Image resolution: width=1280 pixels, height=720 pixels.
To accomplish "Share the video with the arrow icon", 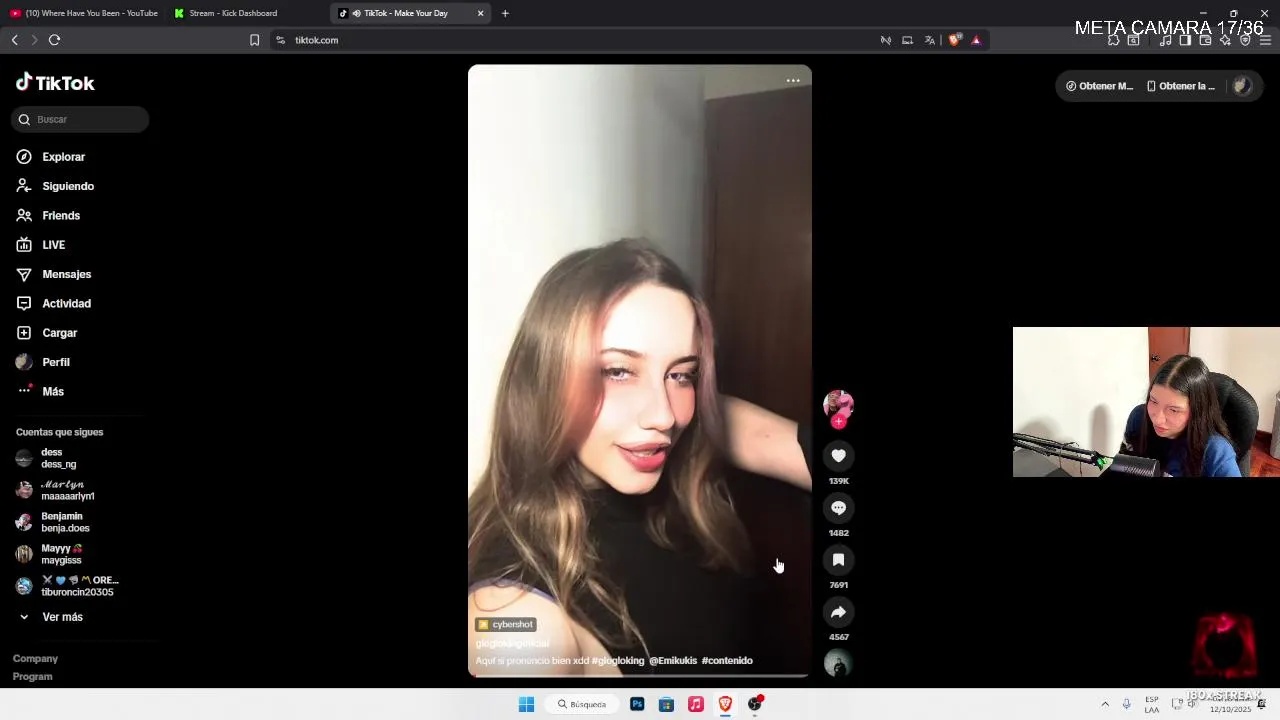I will pyautogui.click(x=838, y=612).
